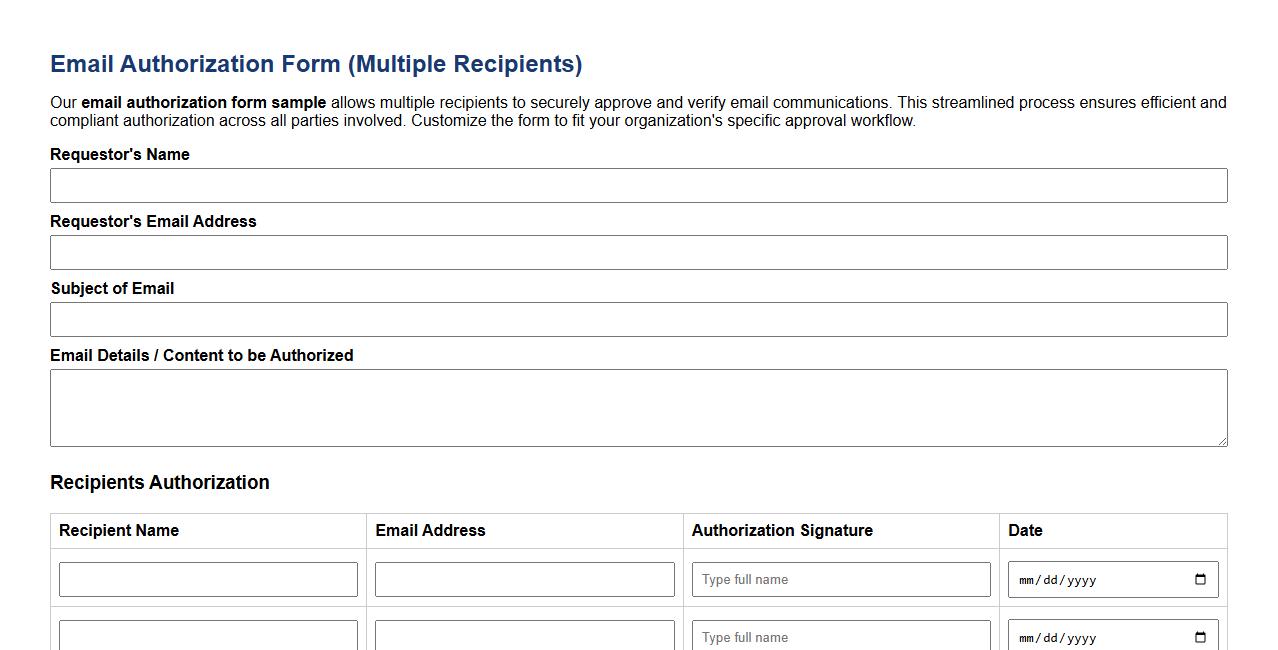Viewport: 1278px width, 650px height.
Task: Click the bolded 'email authorization form sample' text
Action: coord(204,102)
